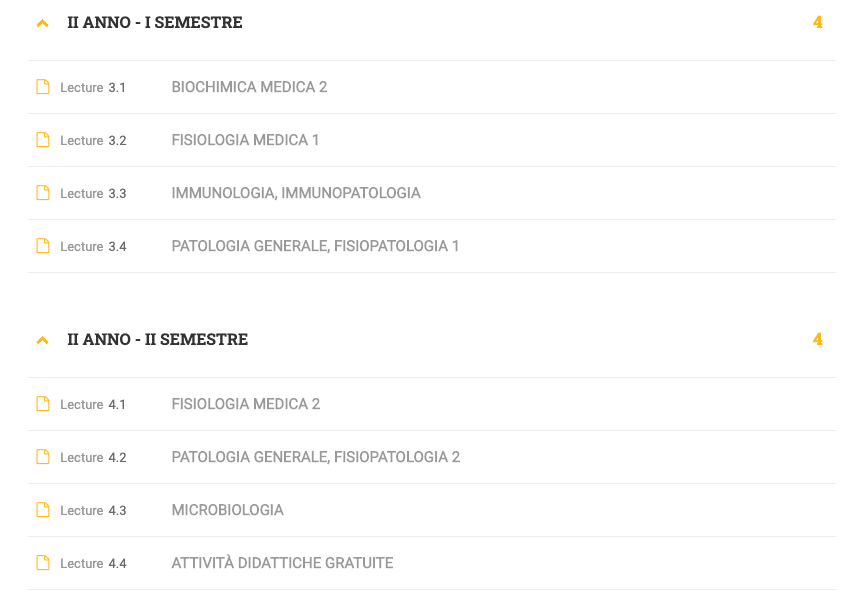Open ATTIVITÀ DIDATTICHE GRATUITE item
This screenshot has width=863, height=599.
click(282, 563)
